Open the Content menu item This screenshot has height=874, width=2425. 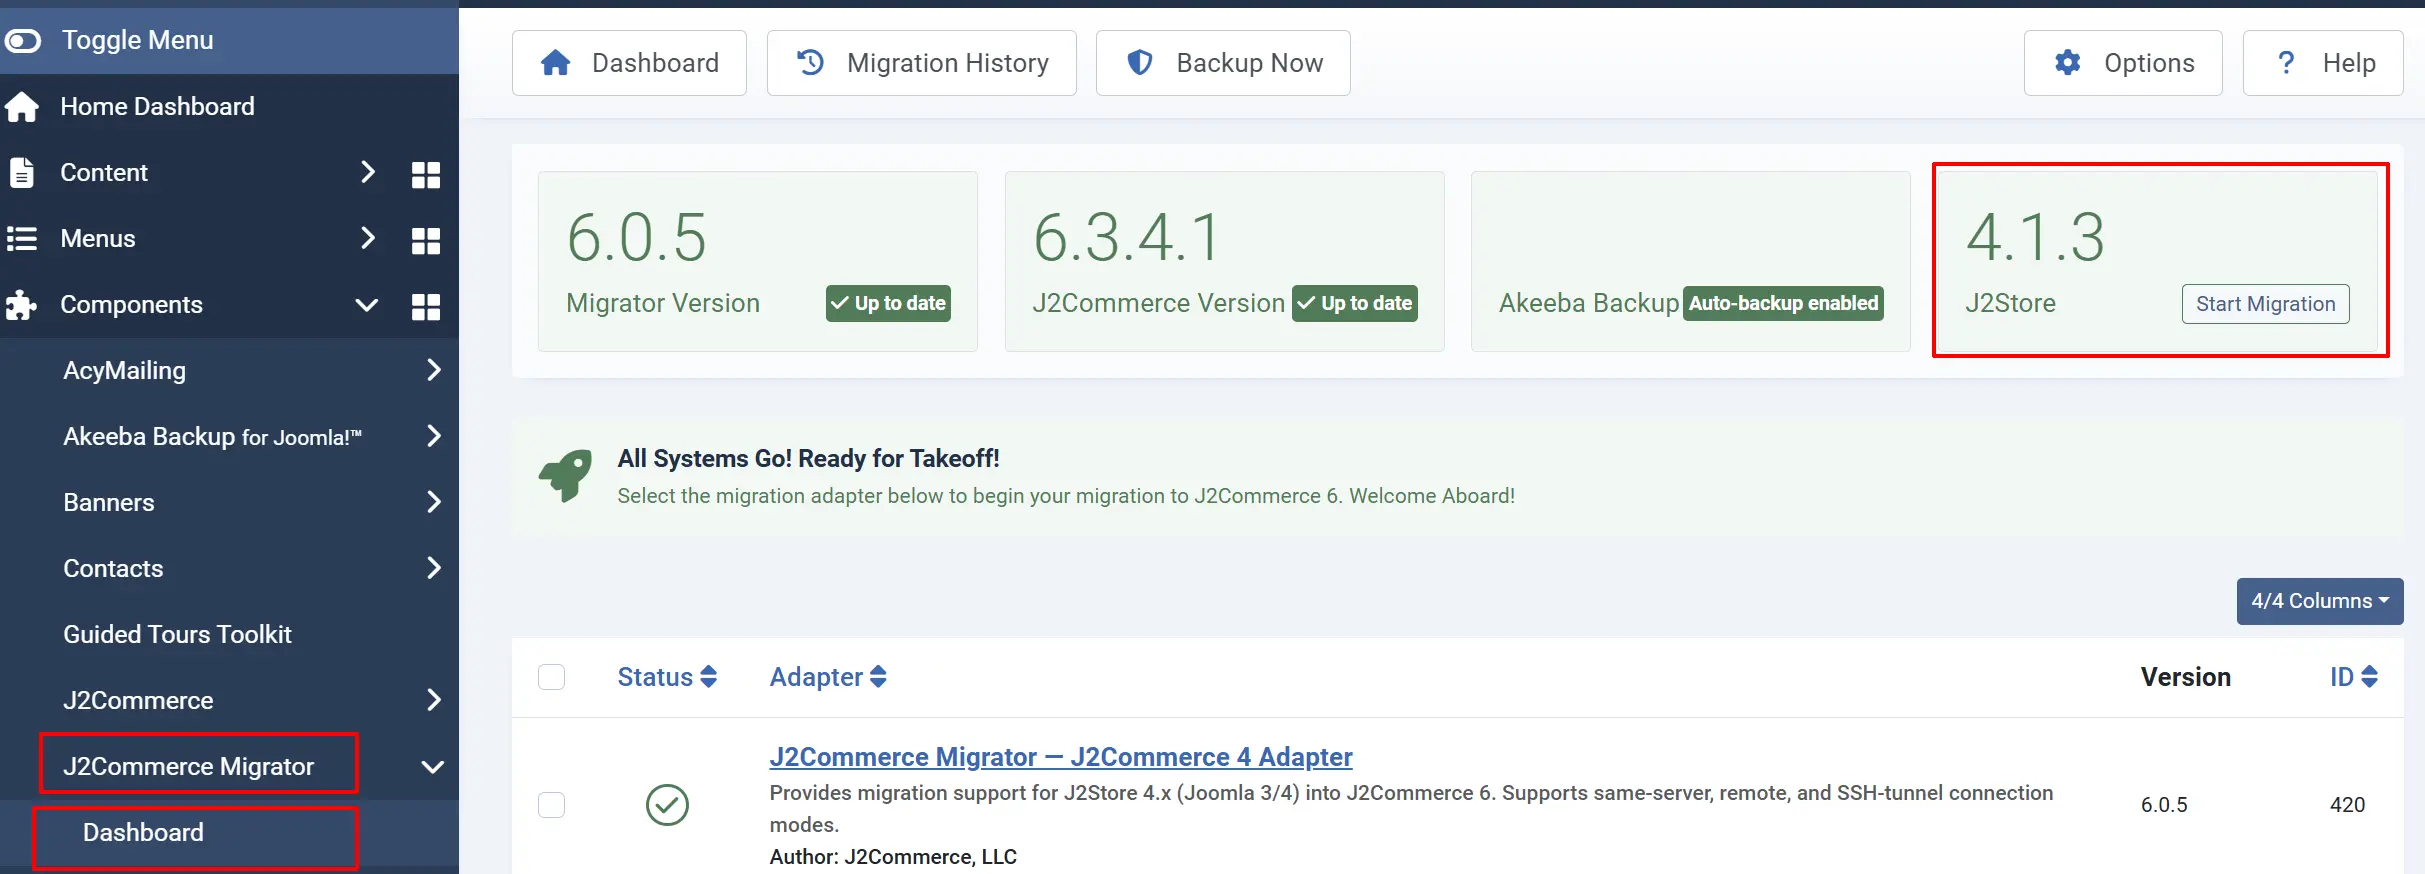104,172
